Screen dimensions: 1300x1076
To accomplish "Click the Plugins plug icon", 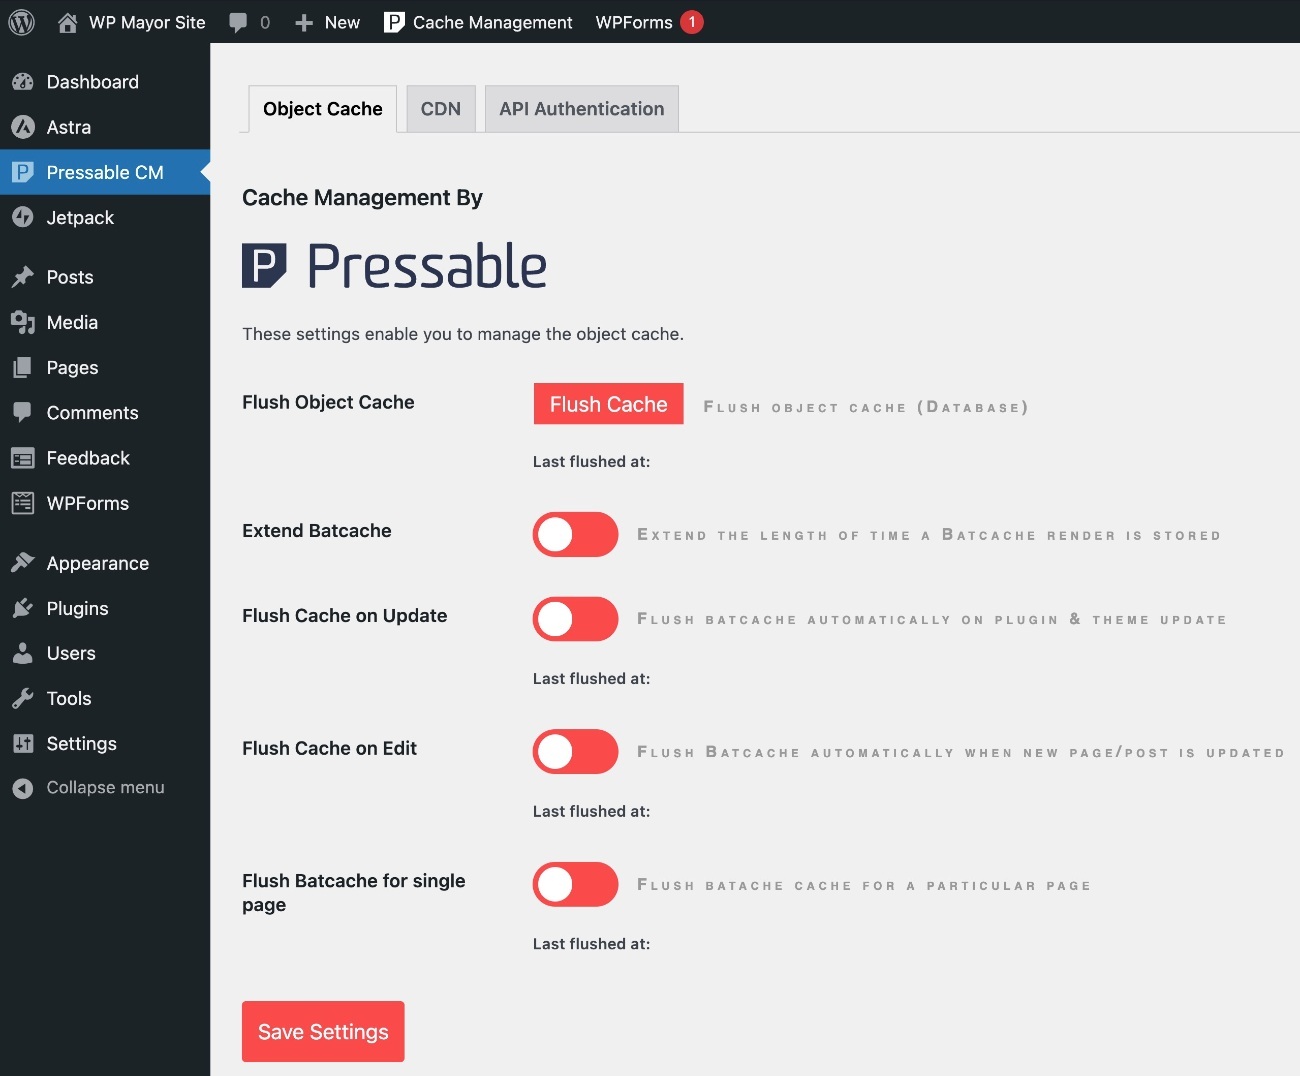I will point(23,608).
